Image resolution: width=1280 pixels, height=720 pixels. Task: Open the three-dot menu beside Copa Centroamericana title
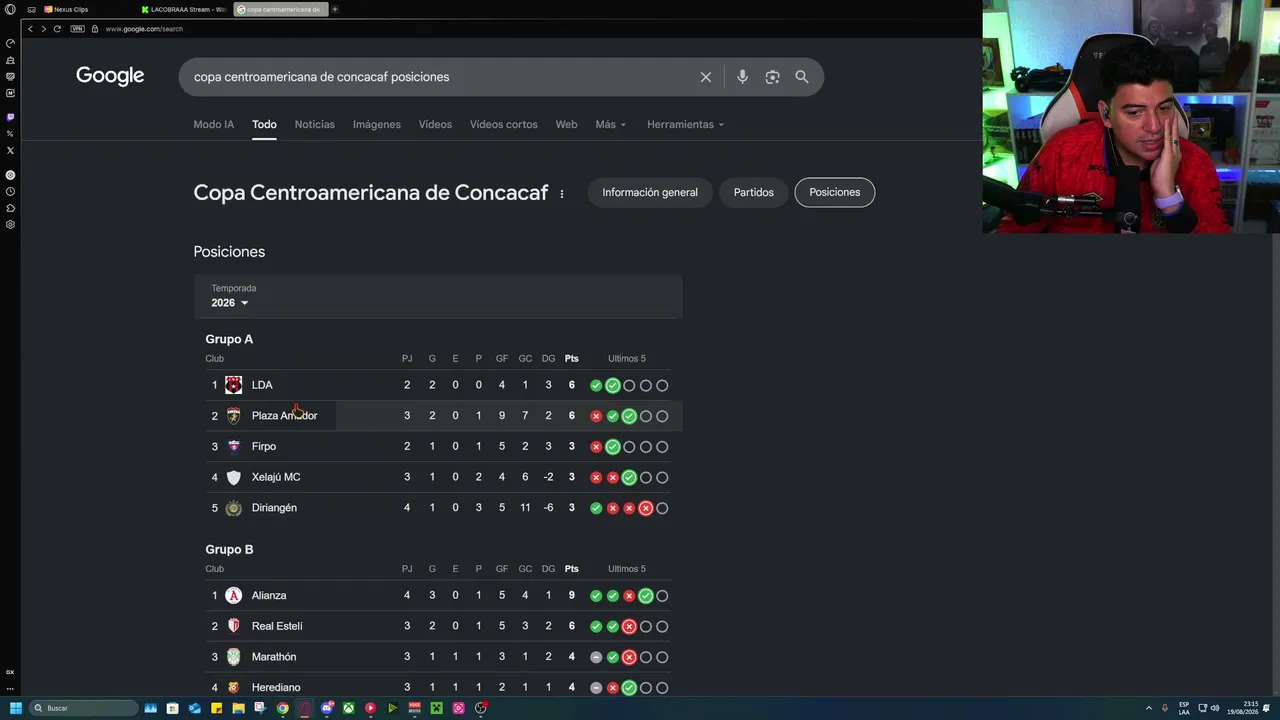click(x=562, y=193)
